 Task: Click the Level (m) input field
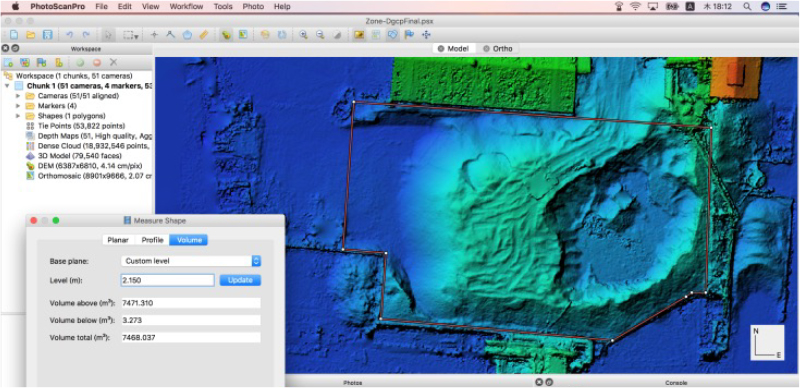167,280
